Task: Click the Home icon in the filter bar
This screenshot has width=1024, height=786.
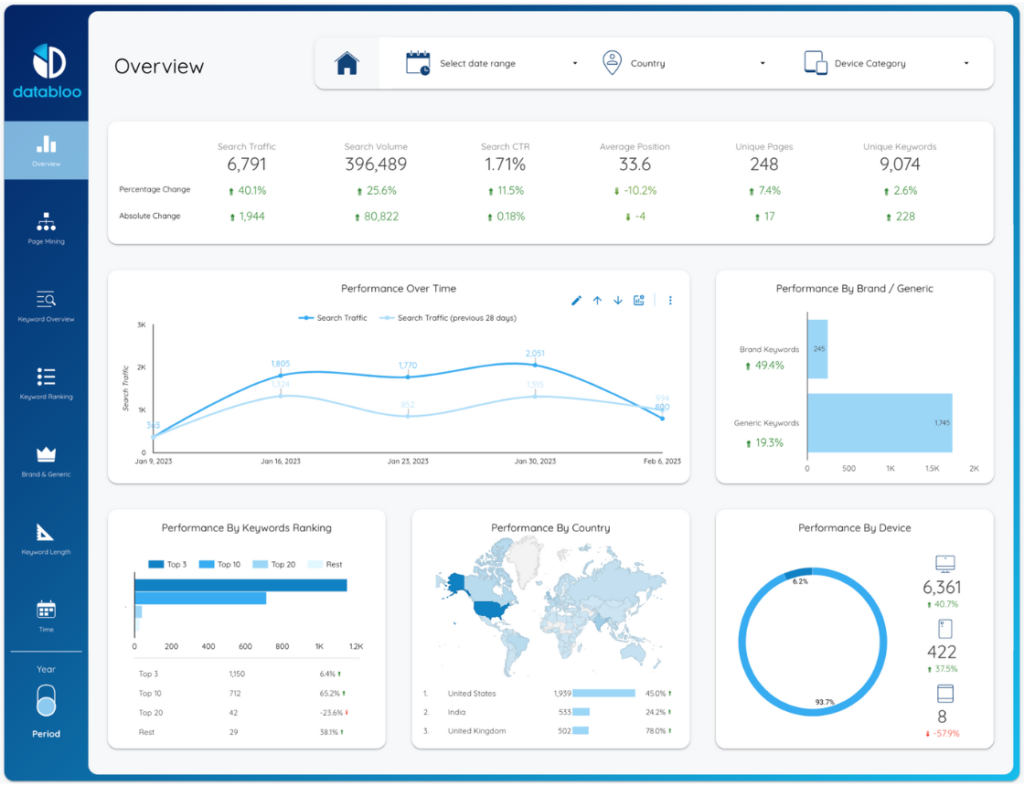Action: tap(345, 62)
